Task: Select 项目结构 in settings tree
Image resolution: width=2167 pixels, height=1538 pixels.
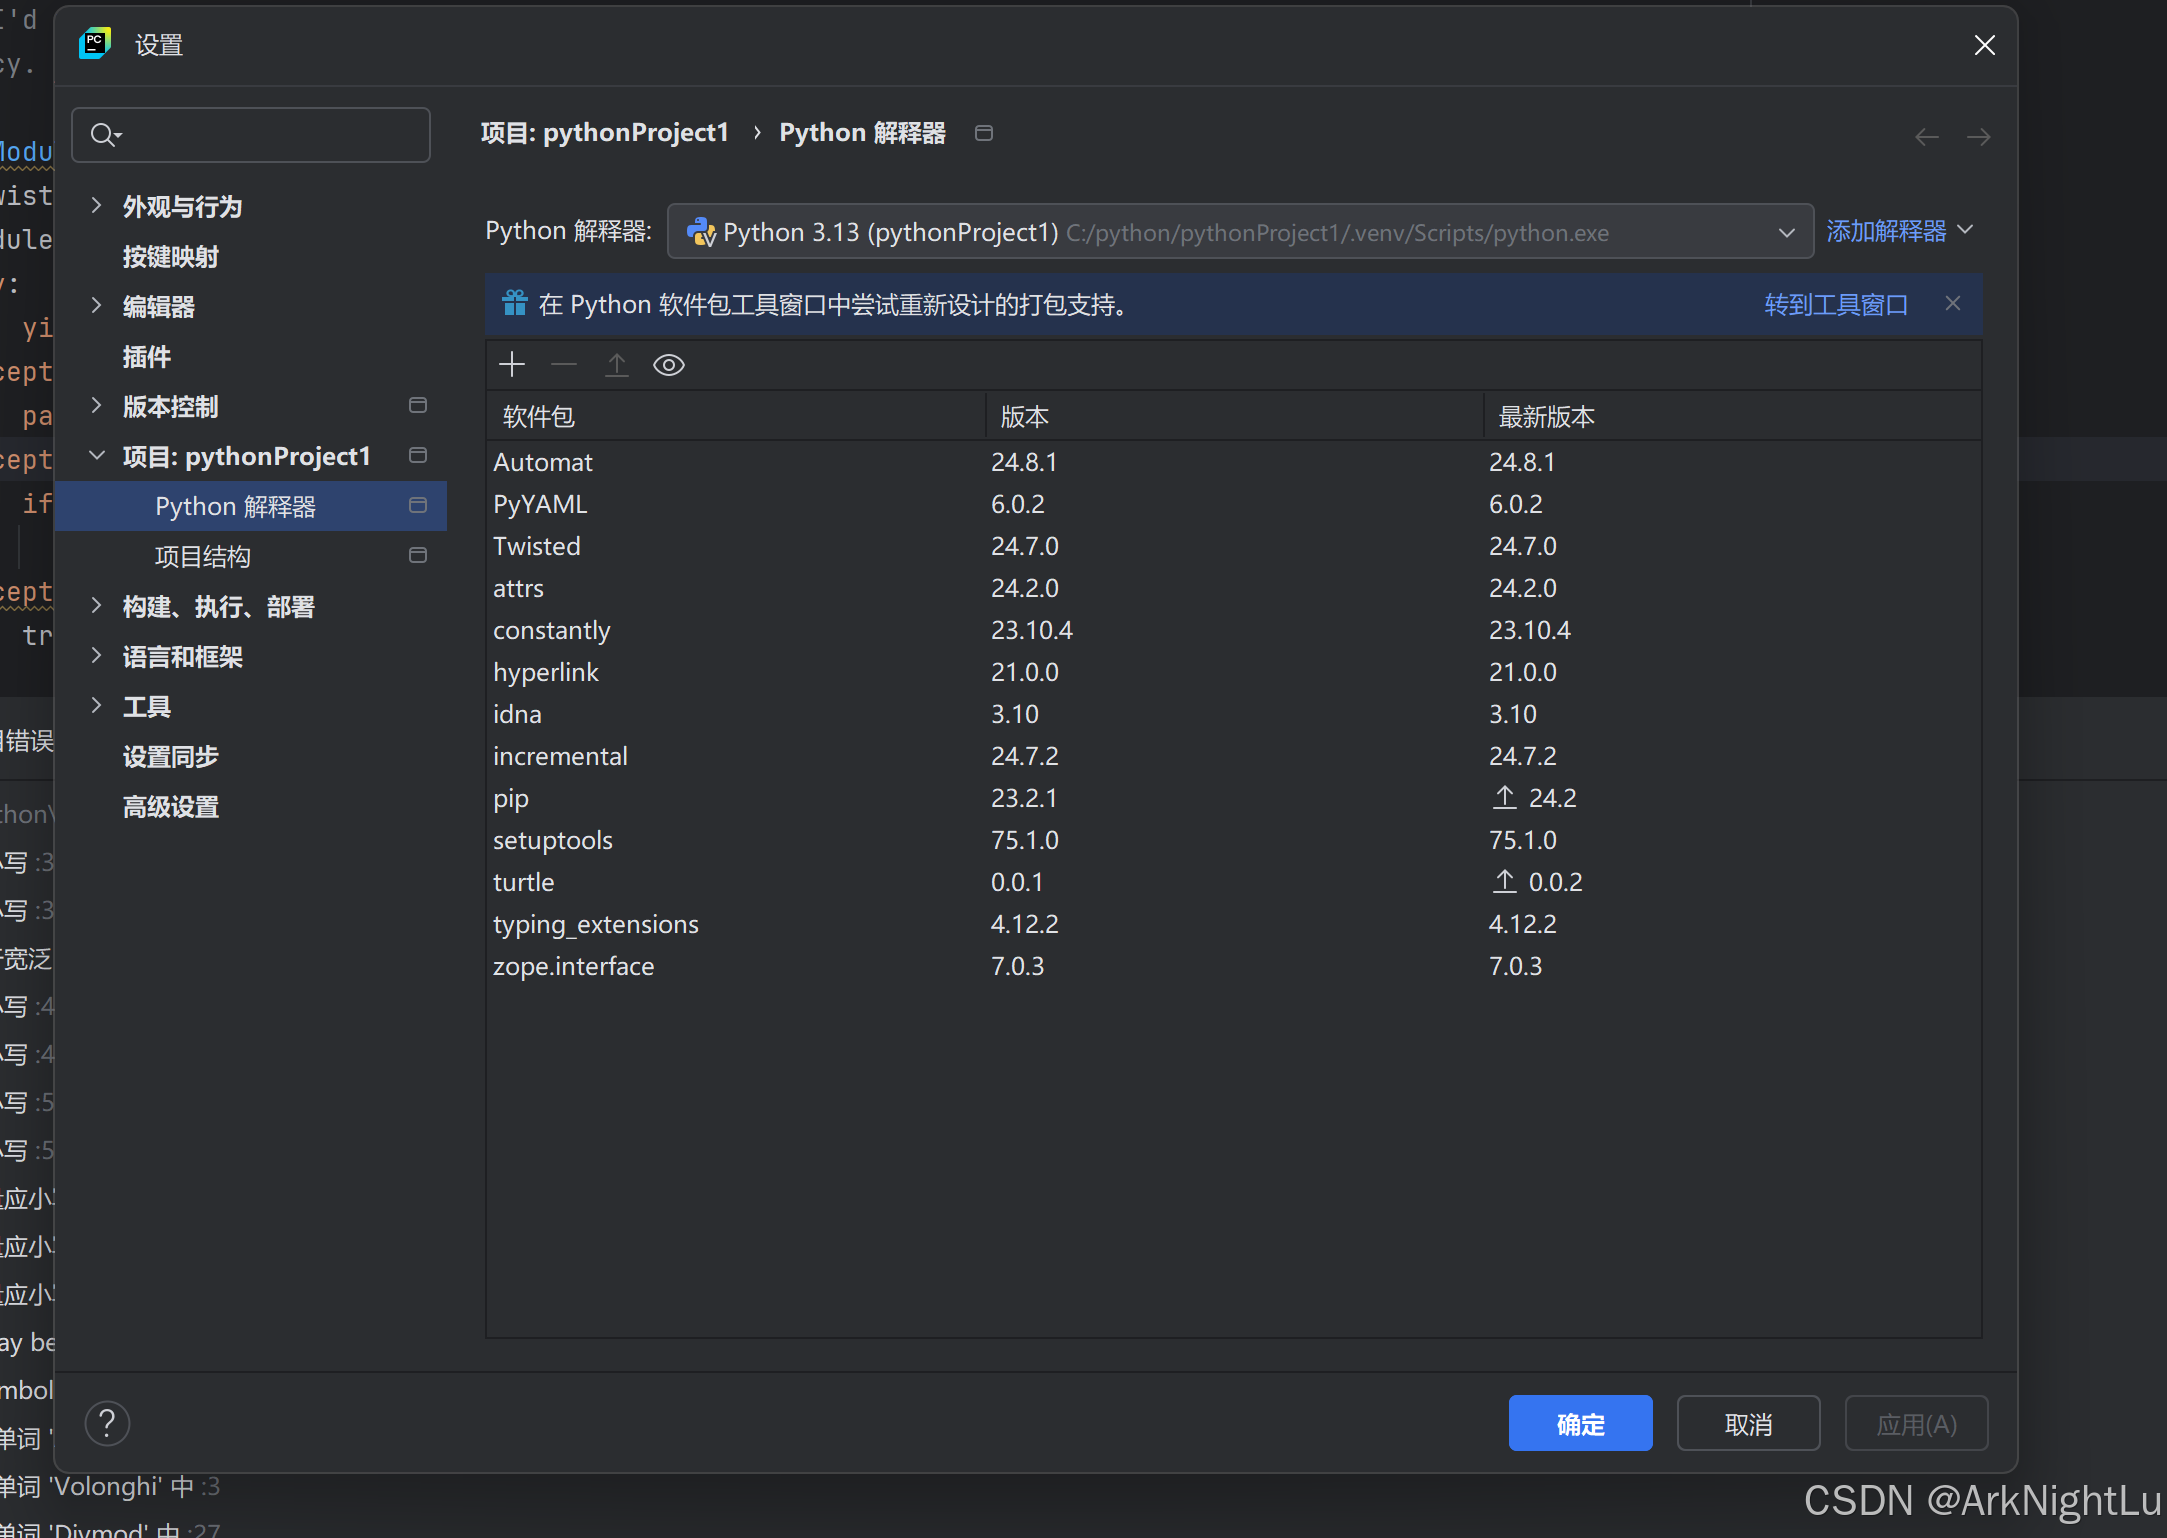Action: 202,557
